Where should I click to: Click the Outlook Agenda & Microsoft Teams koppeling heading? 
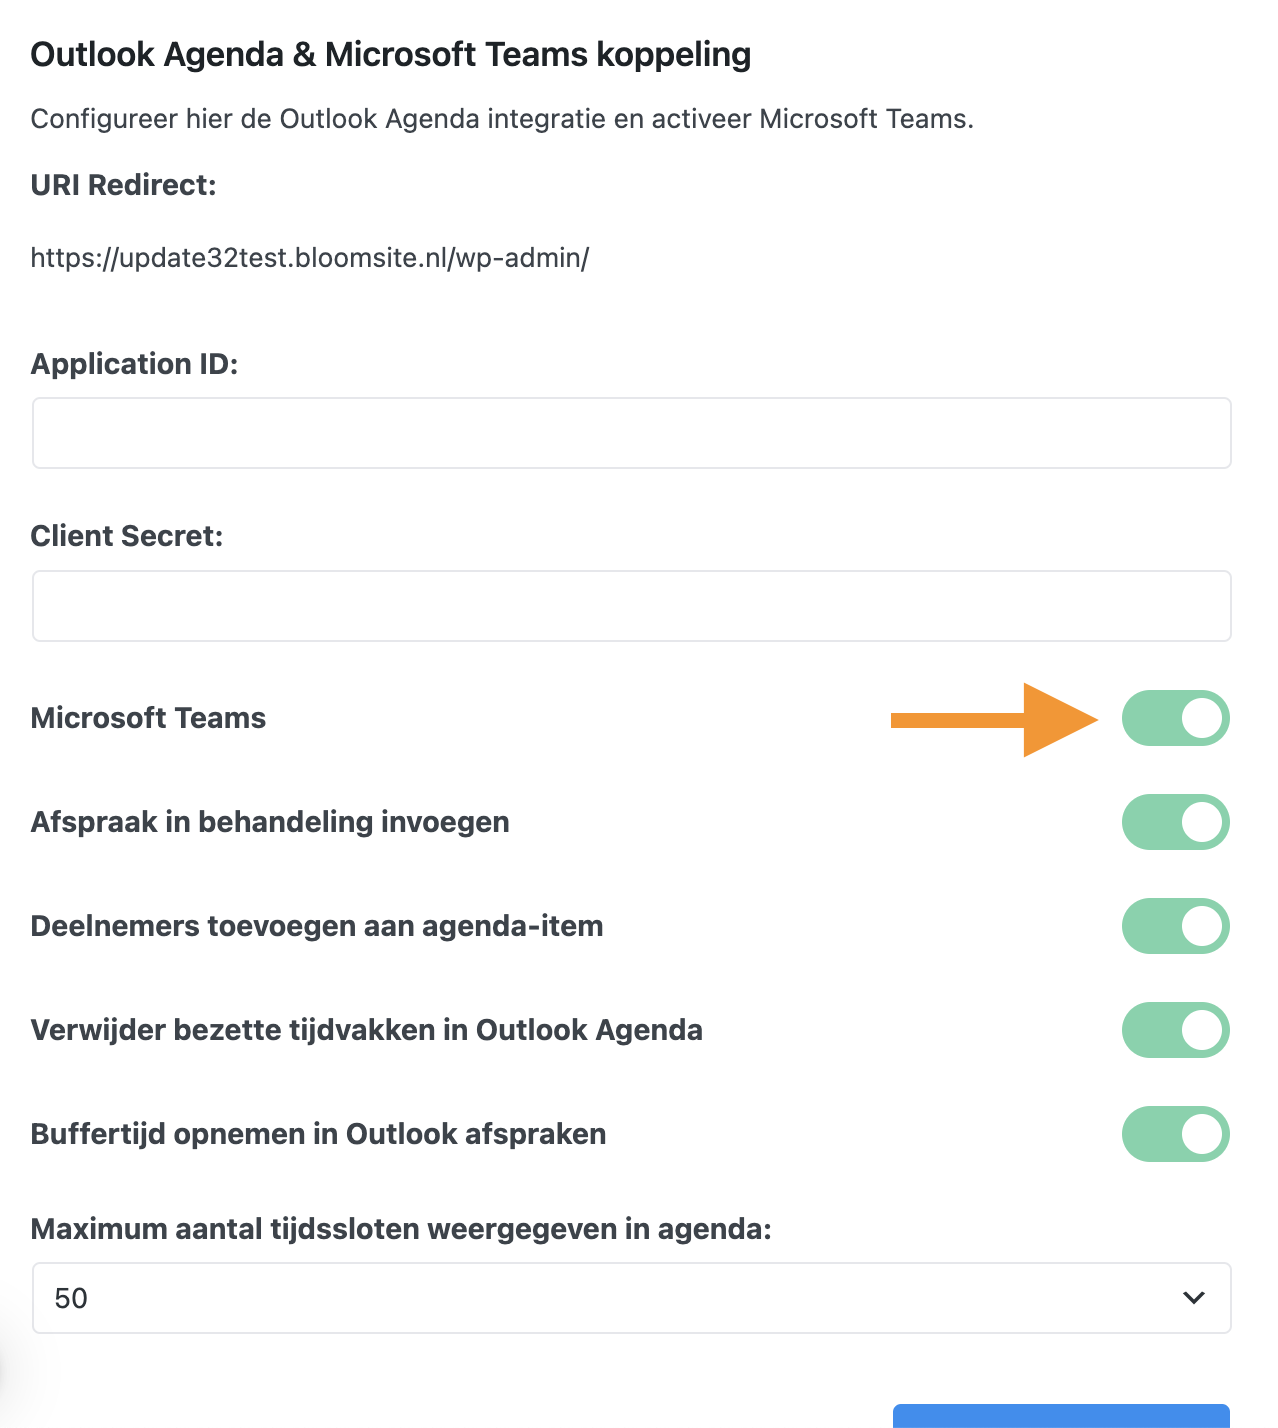391,54
